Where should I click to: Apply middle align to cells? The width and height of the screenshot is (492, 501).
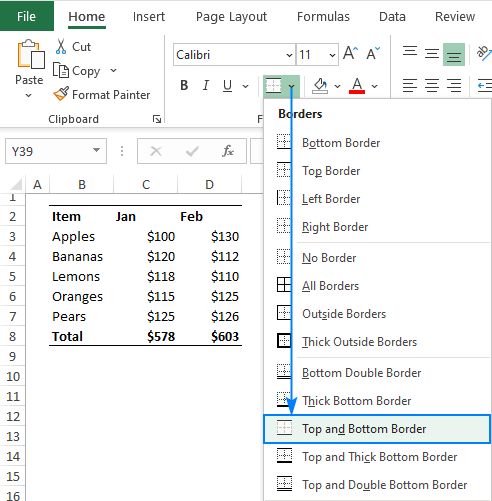(x=432, y=53)
